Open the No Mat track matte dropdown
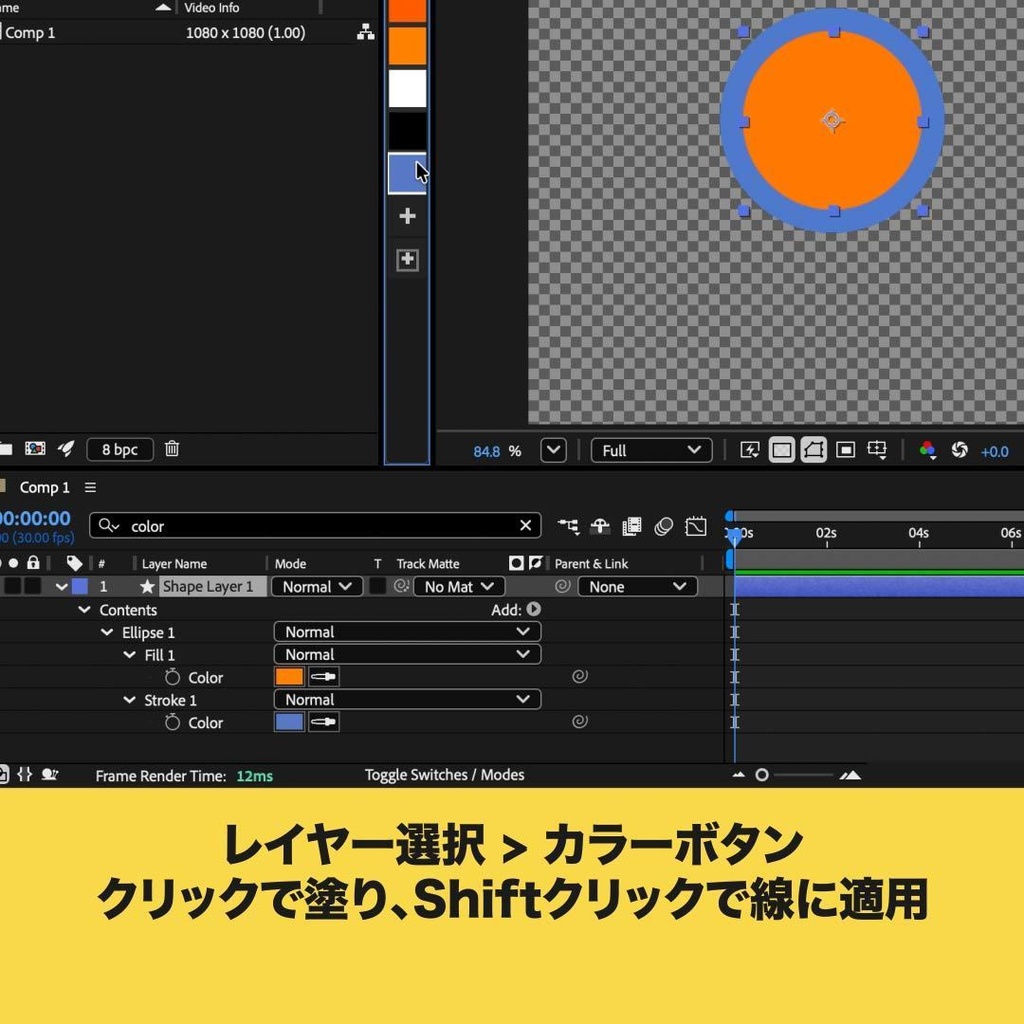1024x1024 pixels. coord(458,586)
